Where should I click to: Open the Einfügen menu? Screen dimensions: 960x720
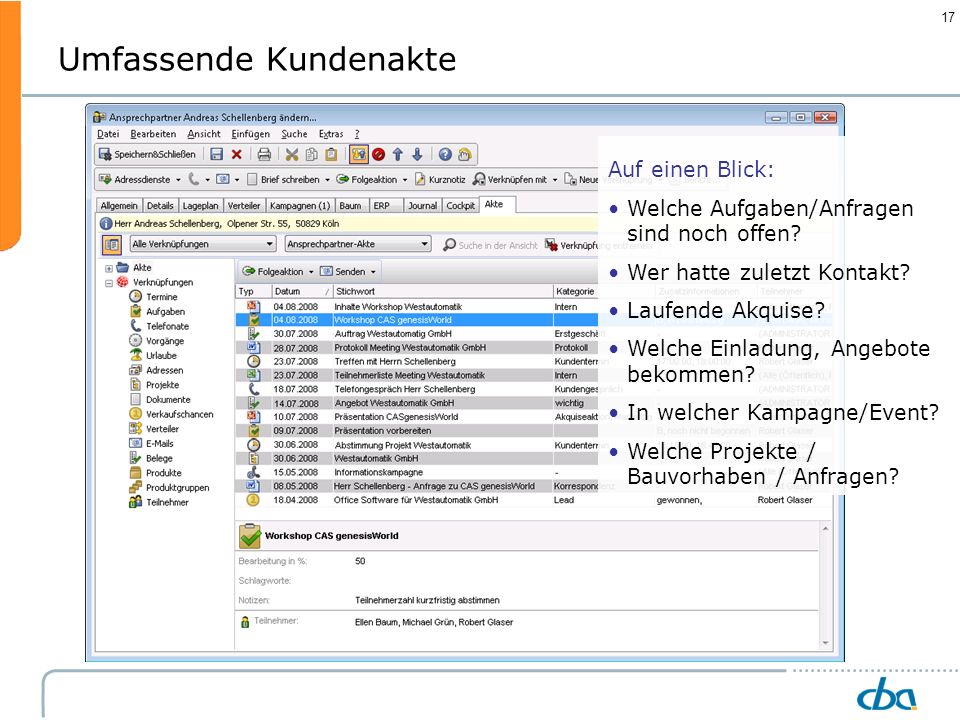point(250,134)
